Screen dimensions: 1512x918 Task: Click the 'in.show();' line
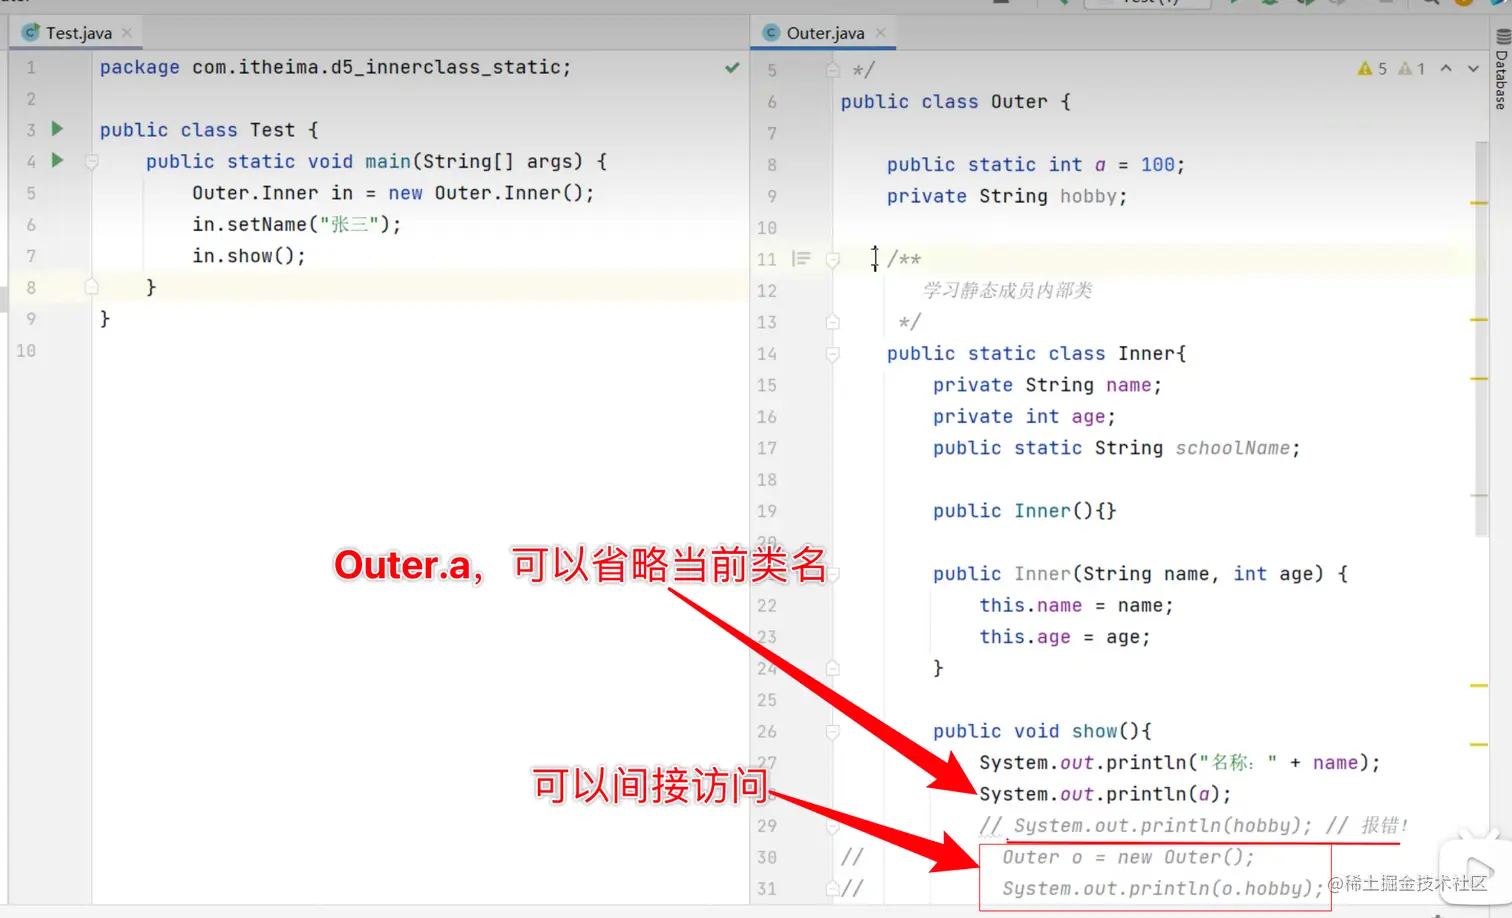click(x=249, y=256)
